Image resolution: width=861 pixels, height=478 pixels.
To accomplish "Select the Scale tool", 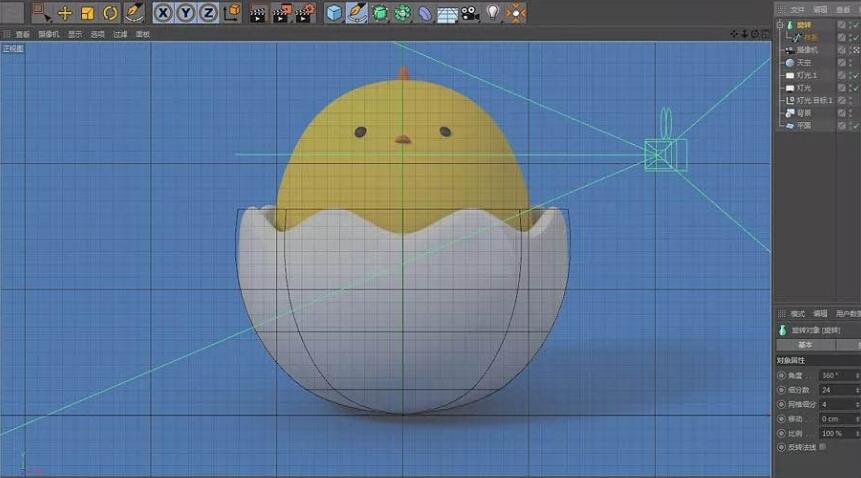I will tap(87, 13).
